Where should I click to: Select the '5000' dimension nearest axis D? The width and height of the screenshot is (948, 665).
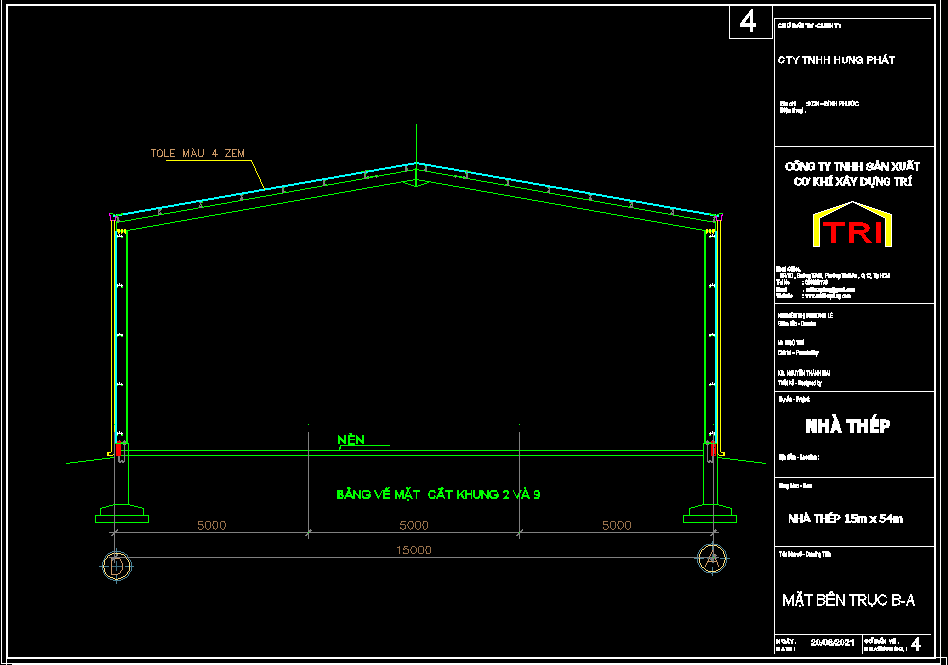(x=212, y=525)
